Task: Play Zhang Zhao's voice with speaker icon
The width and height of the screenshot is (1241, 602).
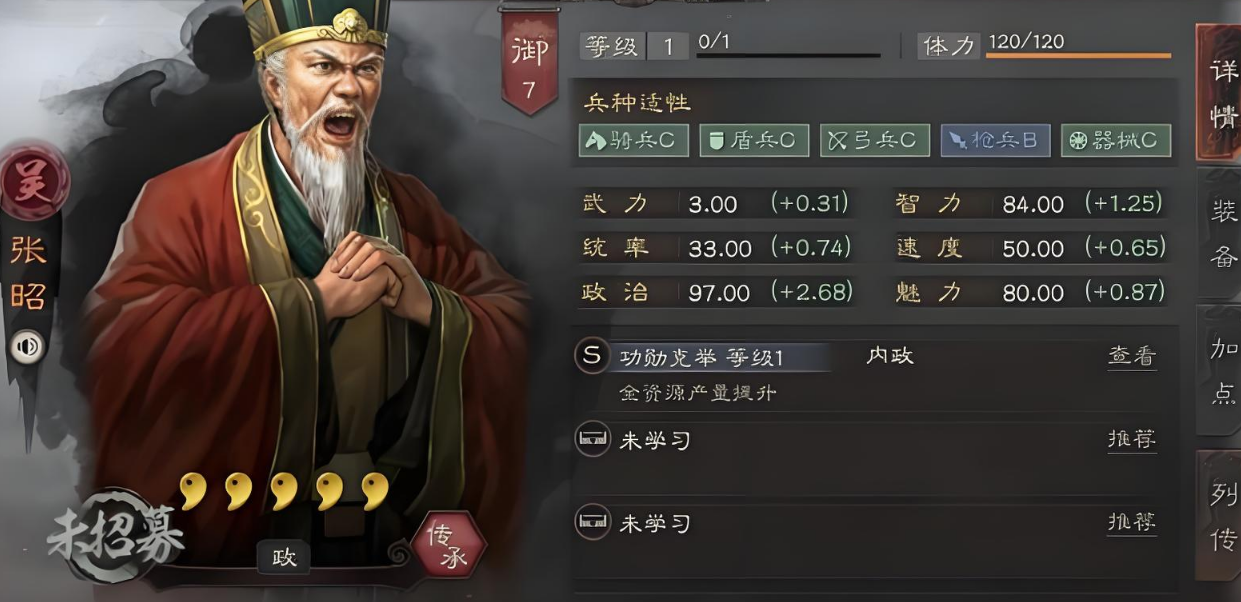Action: [x=28, y=347]
